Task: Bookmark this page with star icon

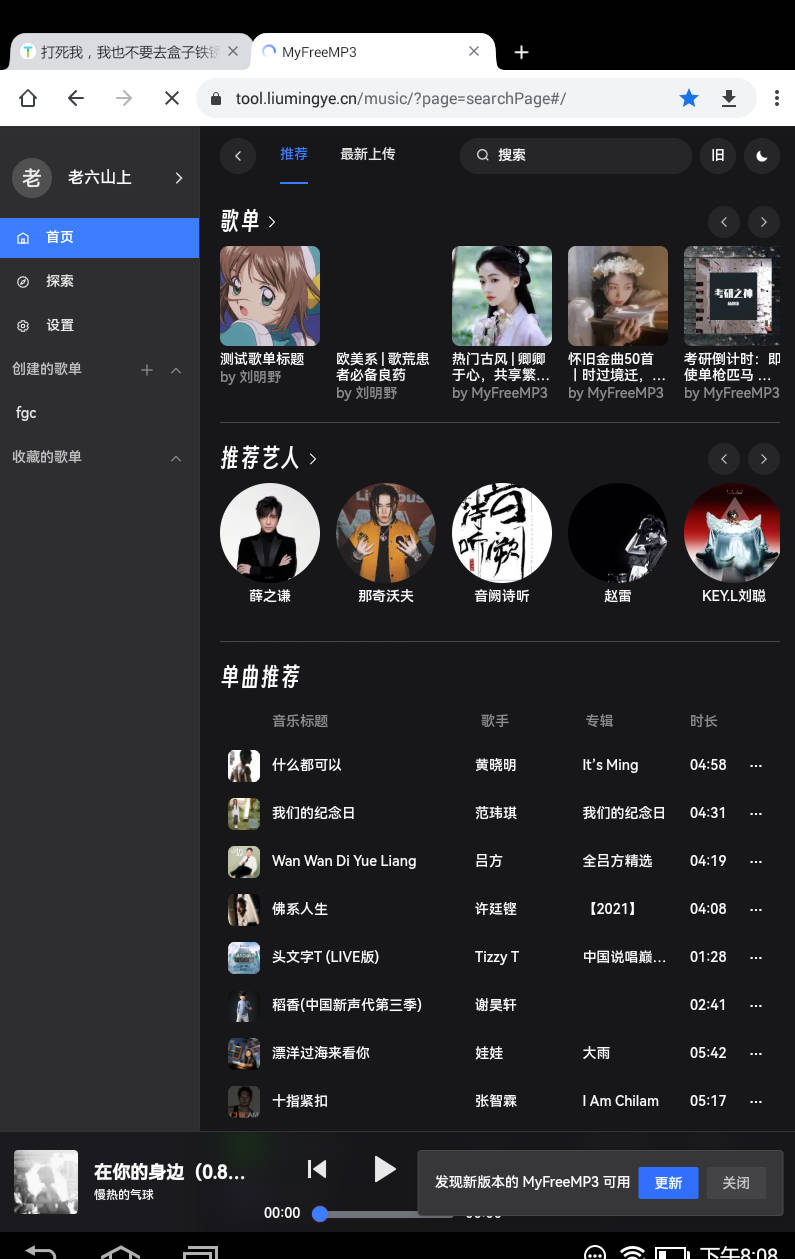Action: pos(689,98)
